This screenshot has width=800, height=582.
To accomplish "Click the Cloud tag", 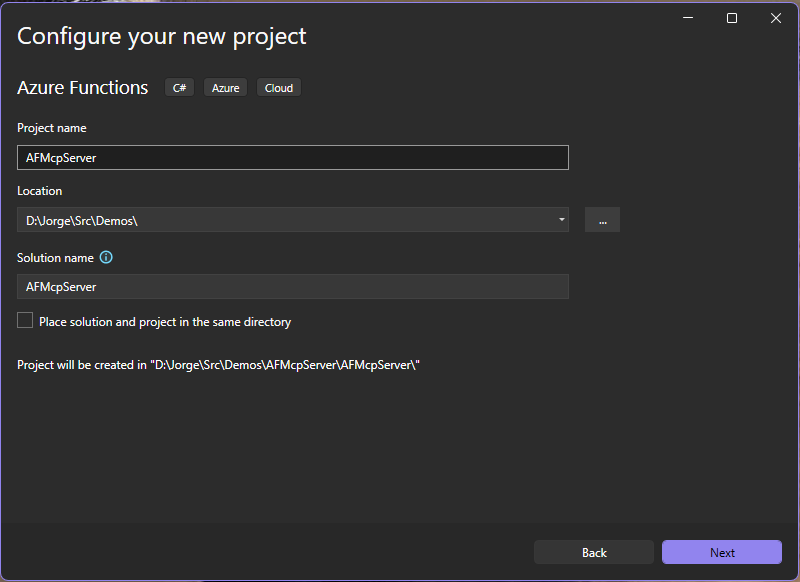I will tap(278, 87).
